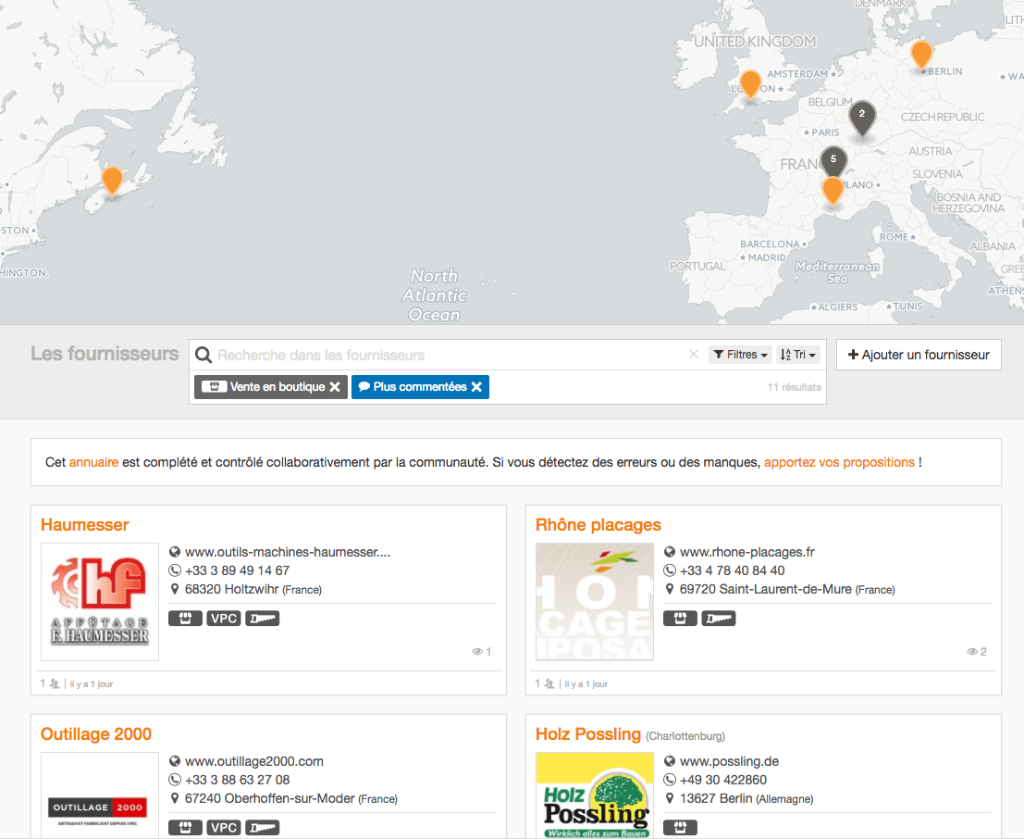The width and height of the screenshot is (1024, 839).
Task: Click Haumesser's shop badge icon
Action: [x=185, y=618]
